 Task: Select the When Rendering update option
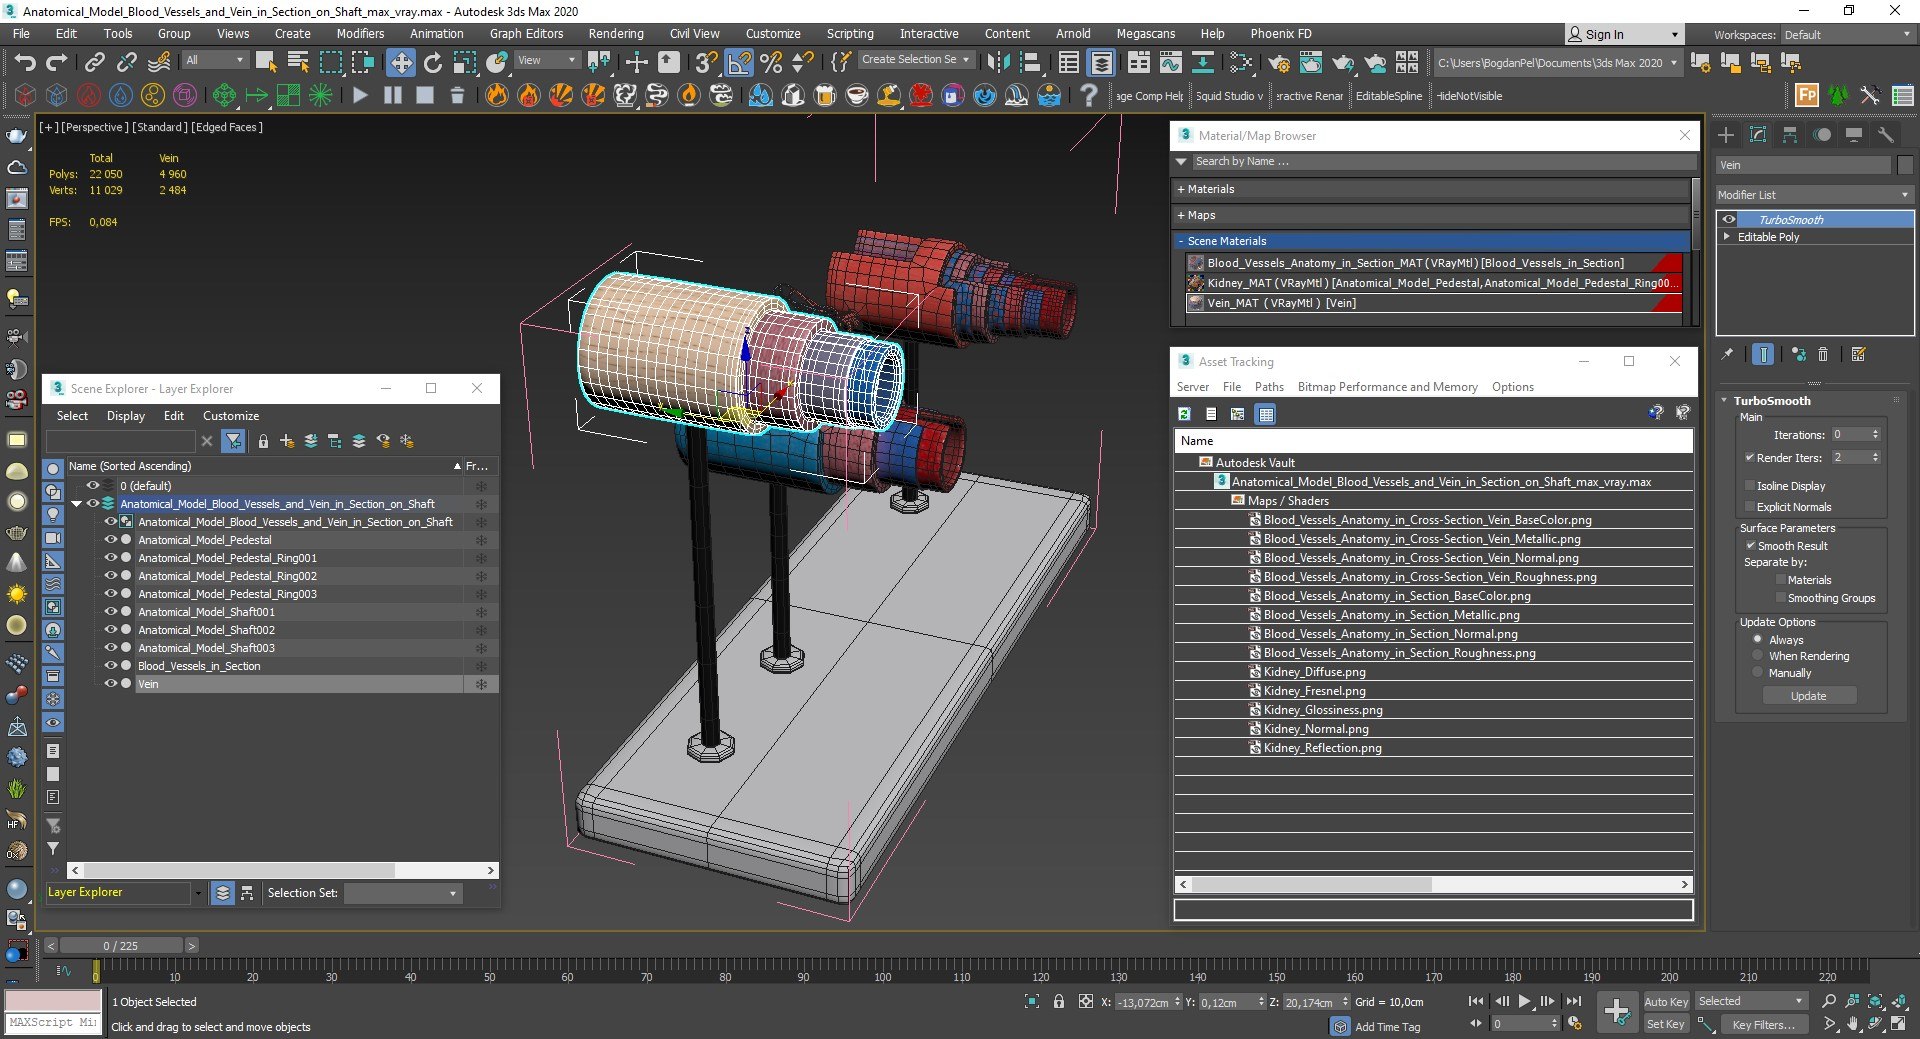point(1757,656)
